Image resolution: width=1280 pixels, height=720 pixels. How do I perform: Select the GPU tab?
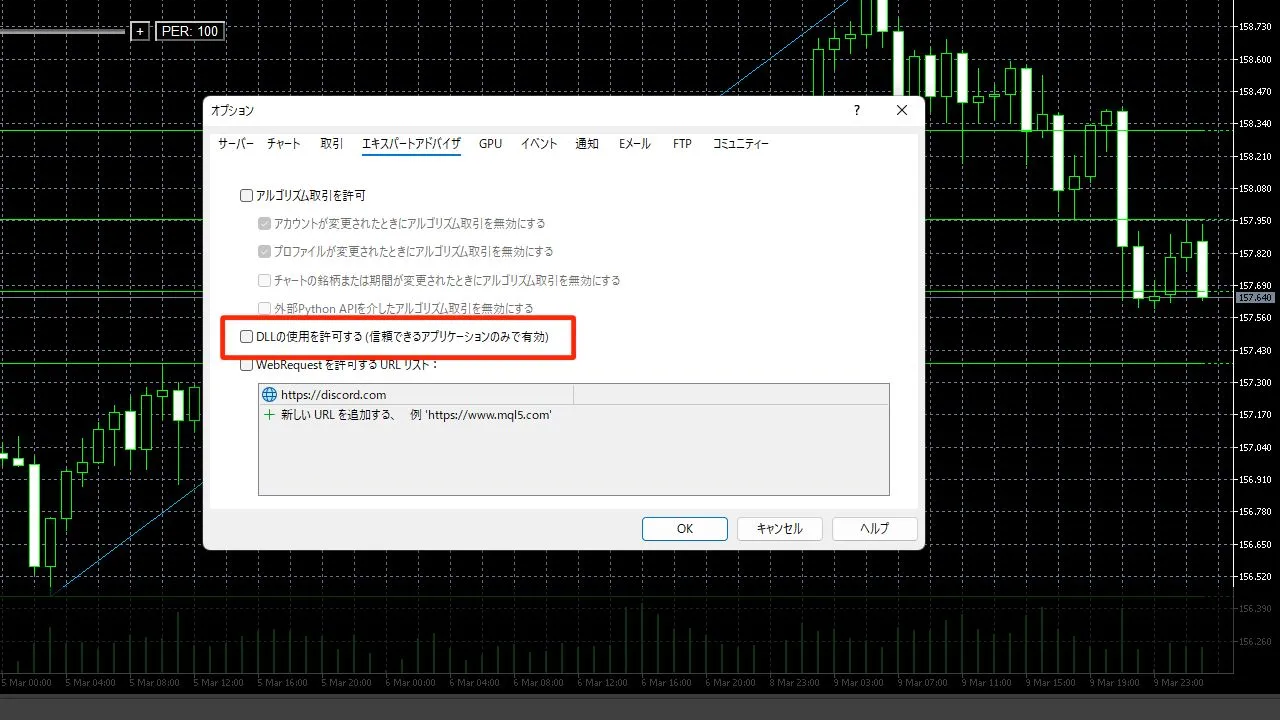[490, 143]
